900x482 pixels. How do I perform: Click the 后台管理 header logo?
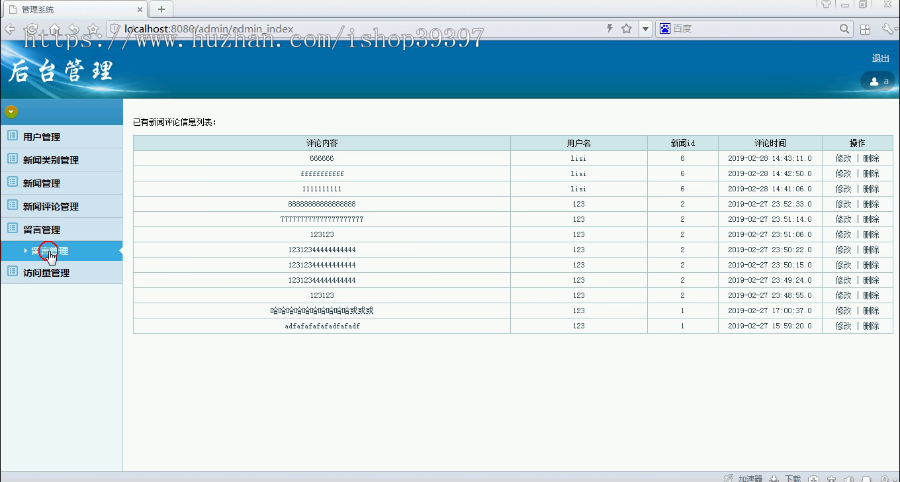point(61,71)
